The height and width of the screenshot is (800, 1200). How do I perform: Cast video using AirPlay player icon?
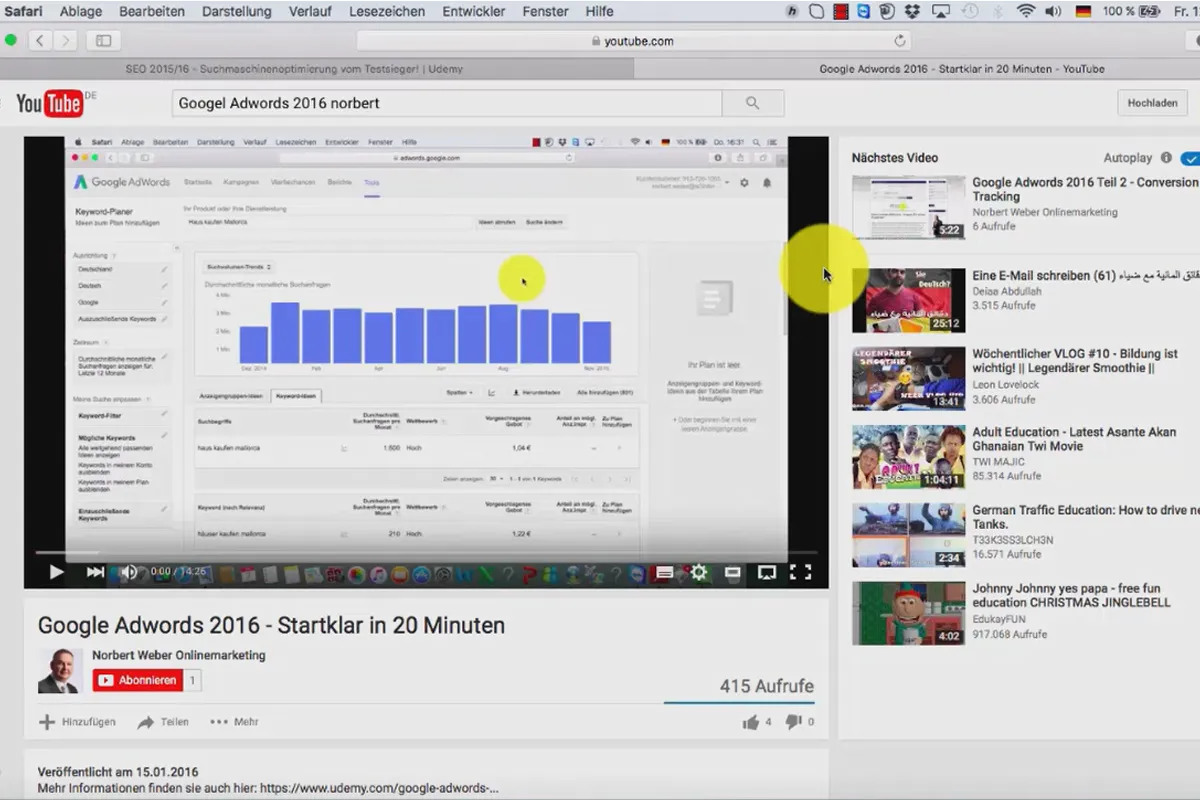tap(767, 572)
